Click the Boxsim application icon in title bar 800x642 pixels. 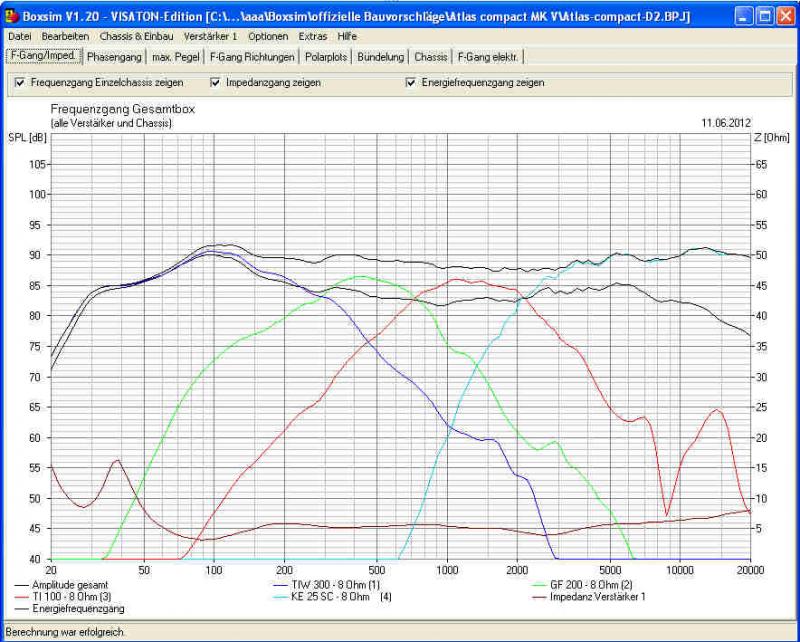[x=13, y=16]
